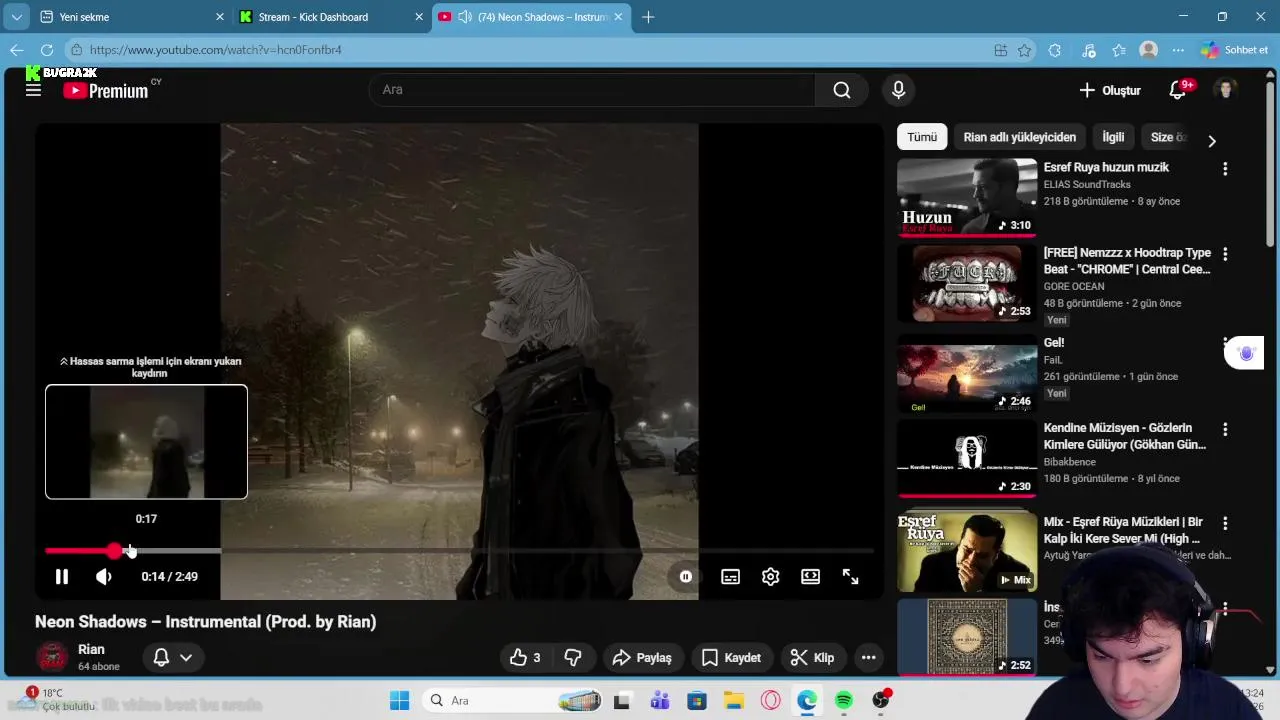This screenshot has height=720, width=1280.
Task: Pause the video playback
Action: 62,577
